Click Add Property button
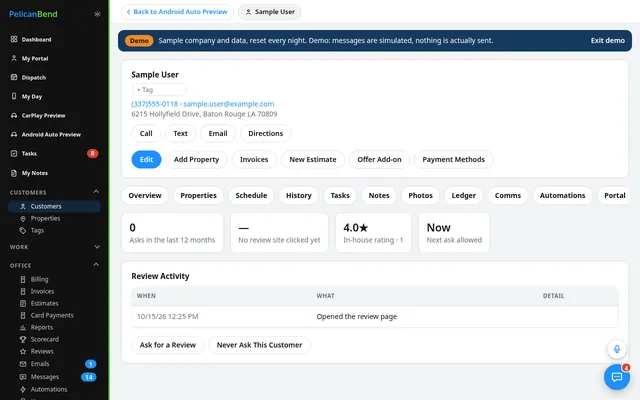 click(196, 160)
